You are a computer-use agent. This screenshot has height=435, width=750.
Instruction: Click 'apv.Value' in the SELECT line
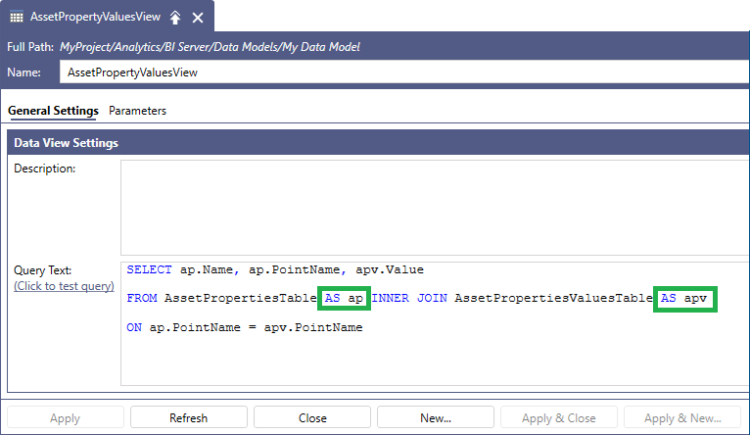point(389,269)
